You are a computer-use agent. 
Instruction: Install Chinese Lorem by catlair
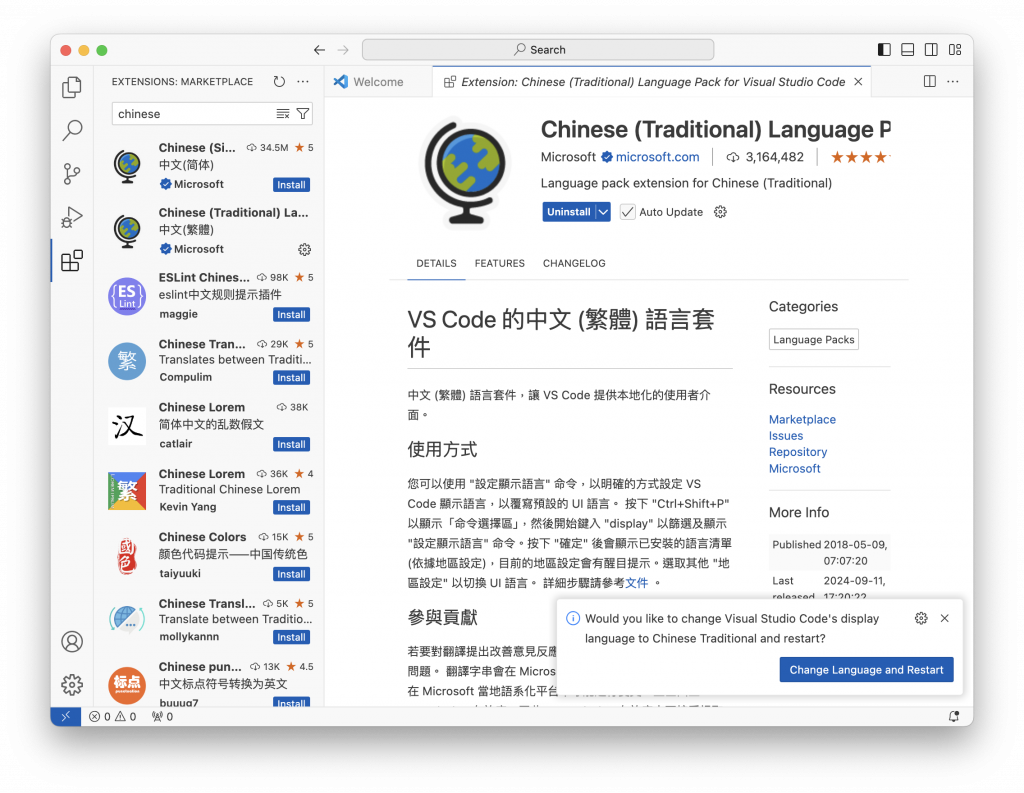(291, 444)
